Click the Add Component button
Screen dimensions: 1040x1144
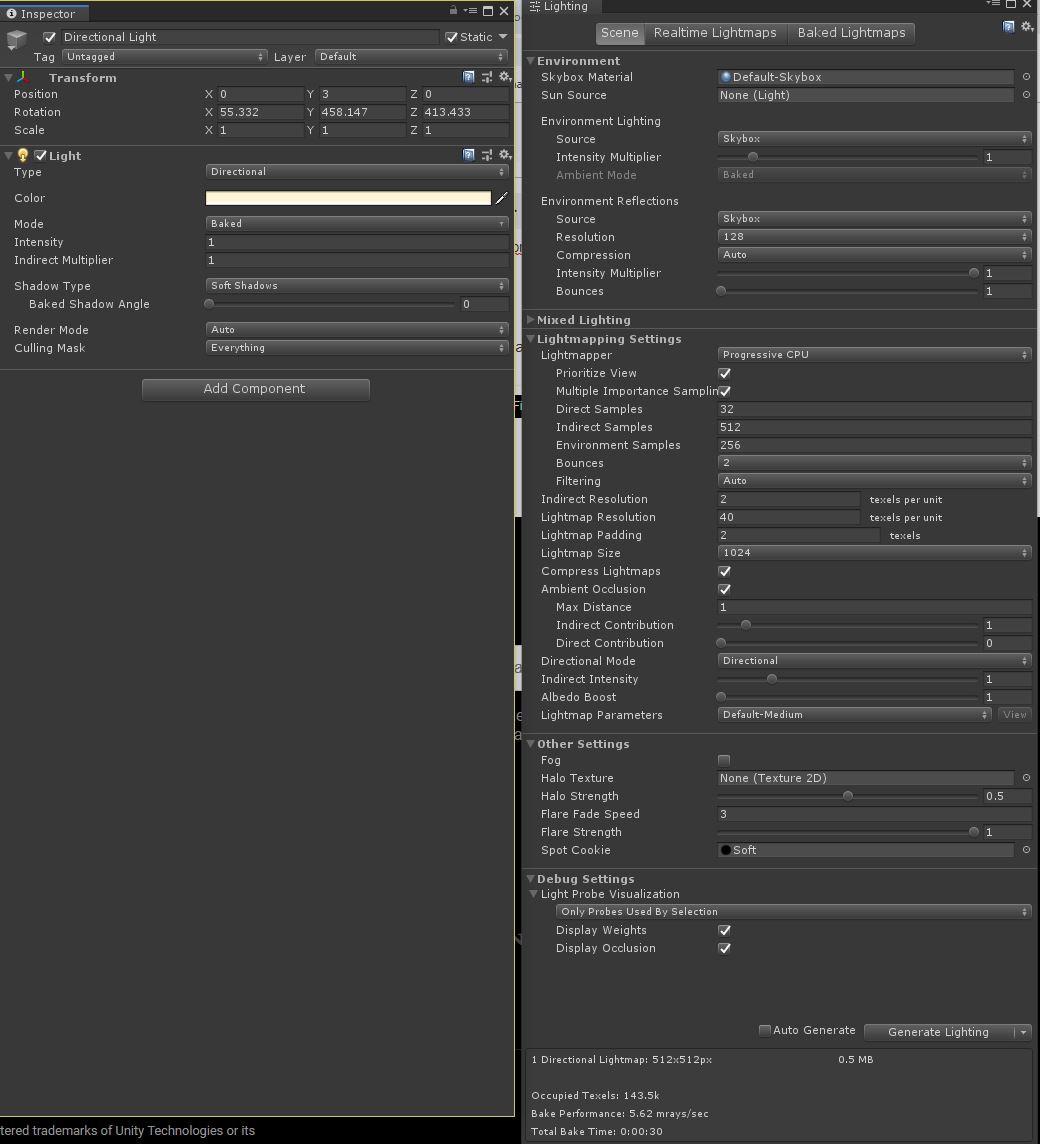pos(255,389)
